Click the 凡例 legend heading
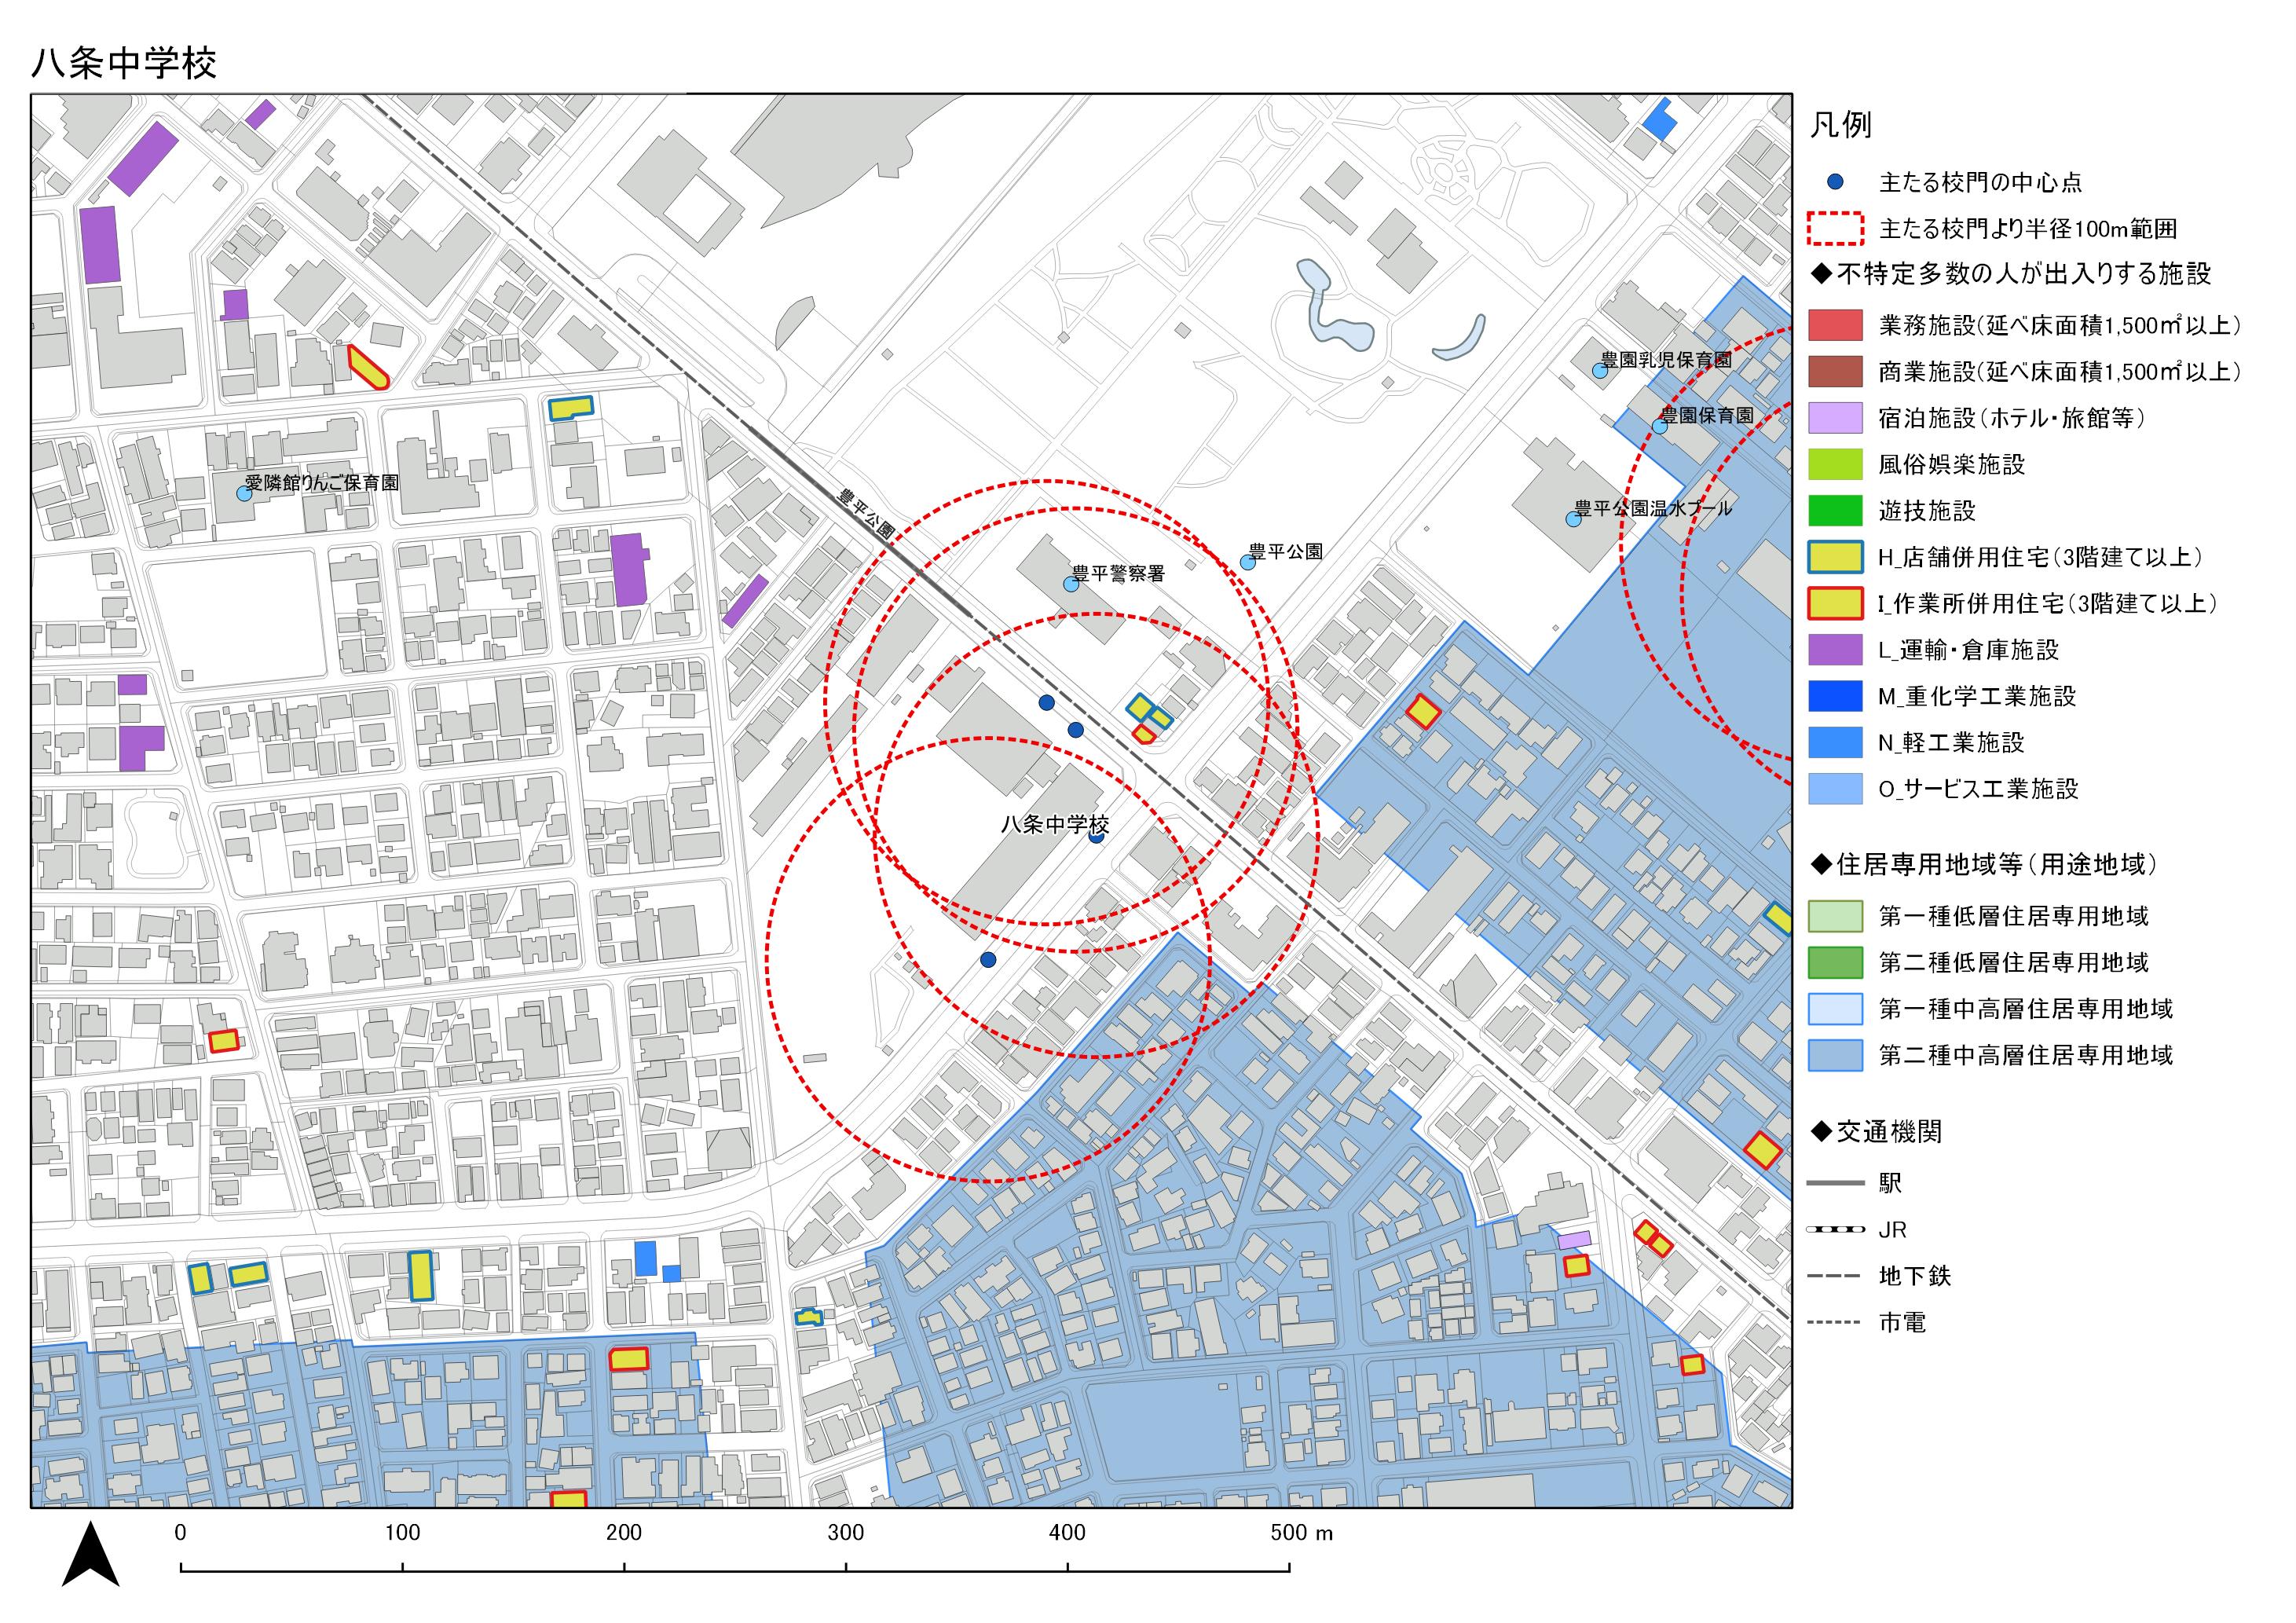The image size is (2296, 1623). pos(1841,125)
